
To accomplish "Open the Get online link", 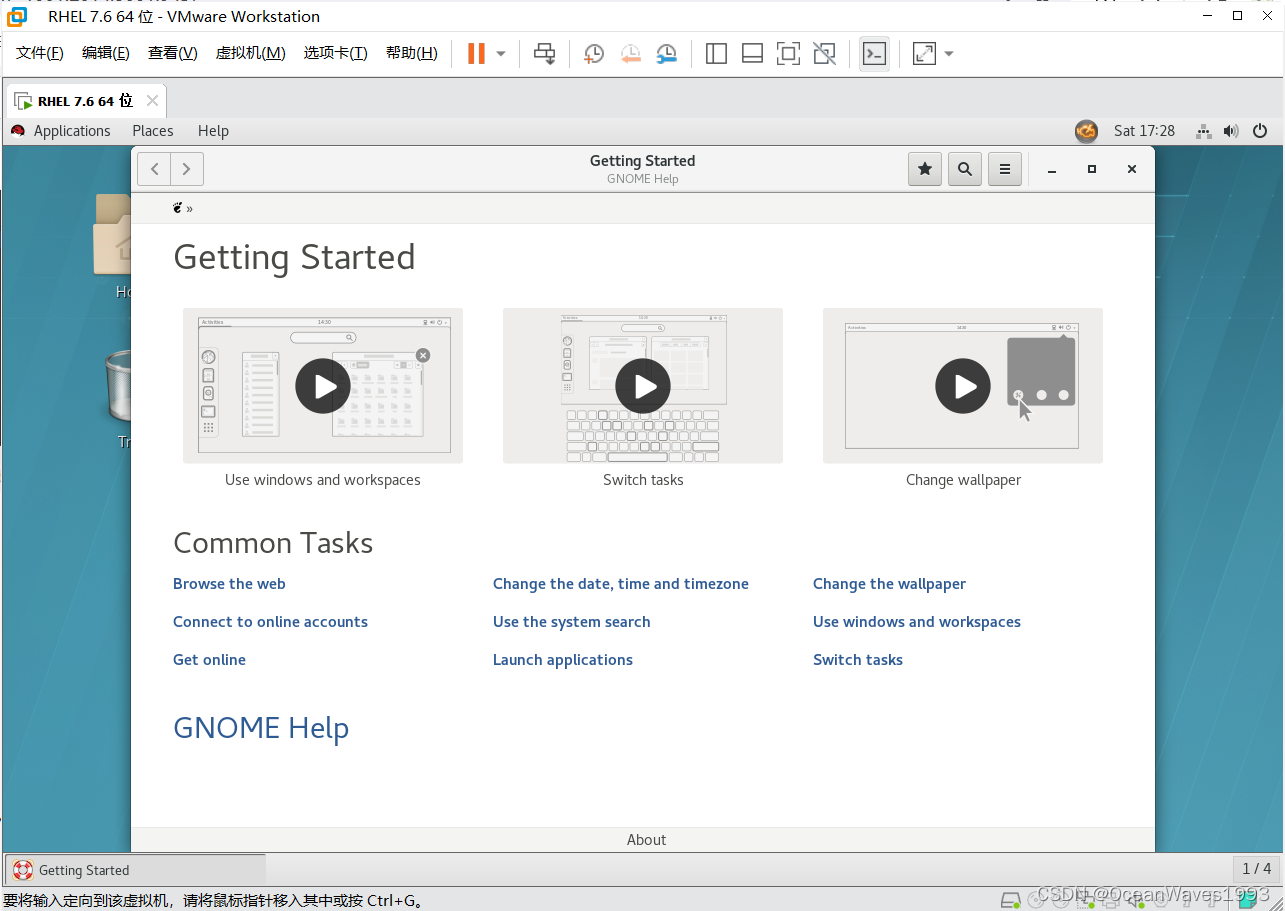I will tap(209, 660).
